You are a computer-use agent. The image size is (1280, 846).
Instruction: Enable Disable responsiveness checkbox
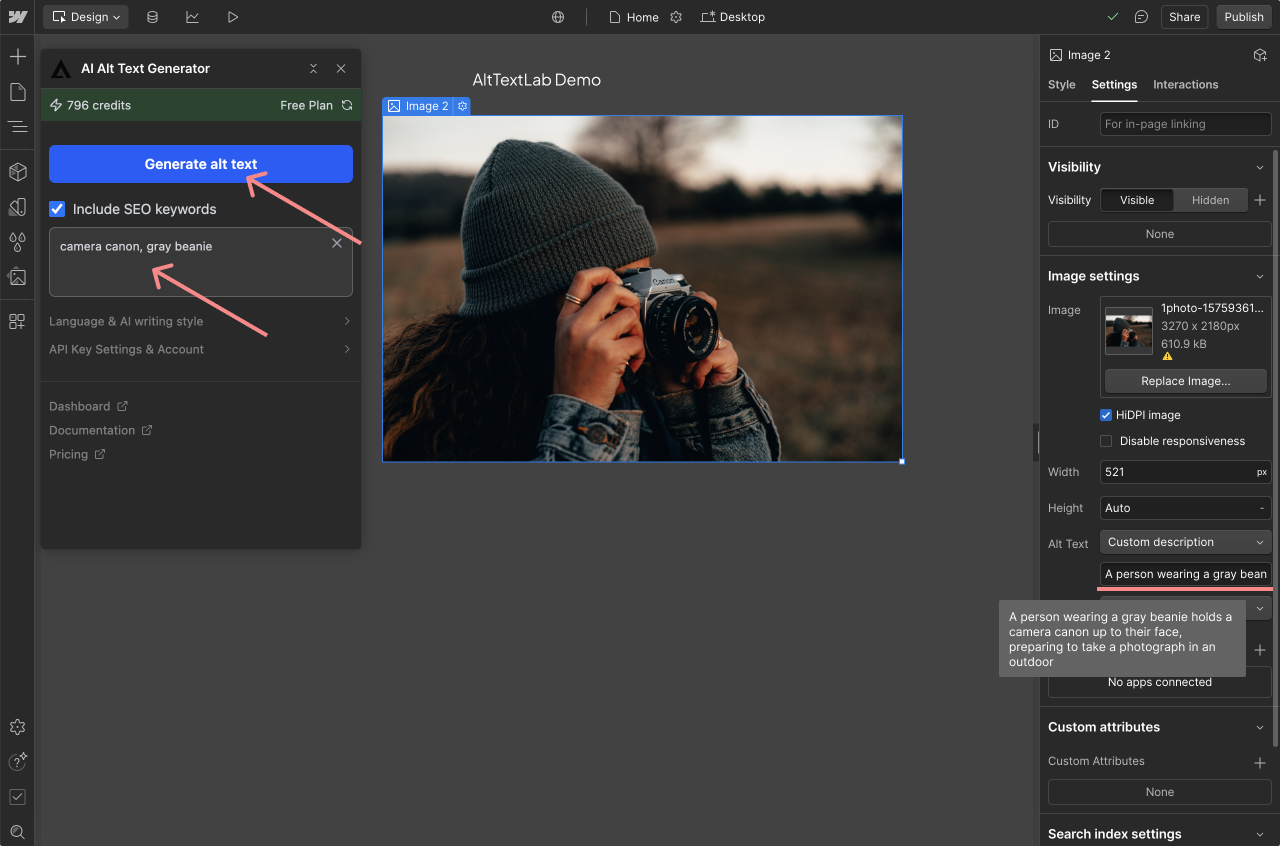pyautogui.click(x=1106, y=441)
